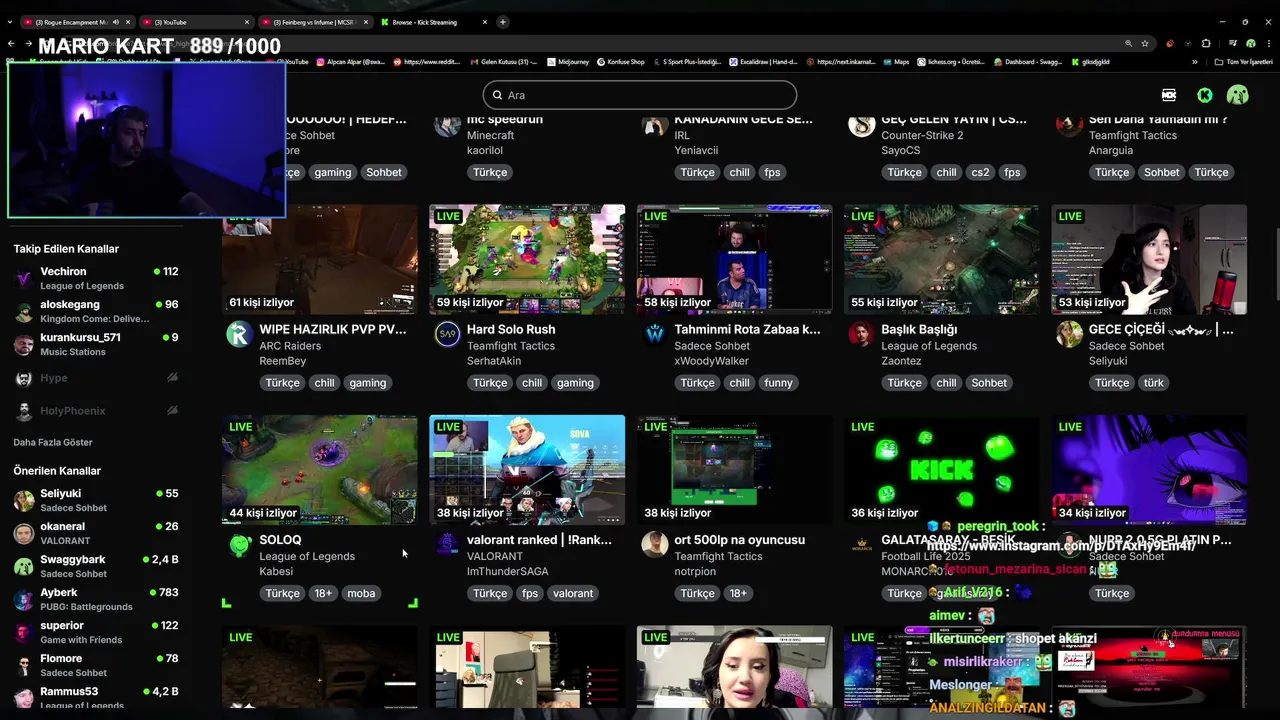Open Seliyuki's avatar beside GECE ÇİÇEĞİ
1280x720 pixels.
pyautogui.click(x=1070, y=334)
